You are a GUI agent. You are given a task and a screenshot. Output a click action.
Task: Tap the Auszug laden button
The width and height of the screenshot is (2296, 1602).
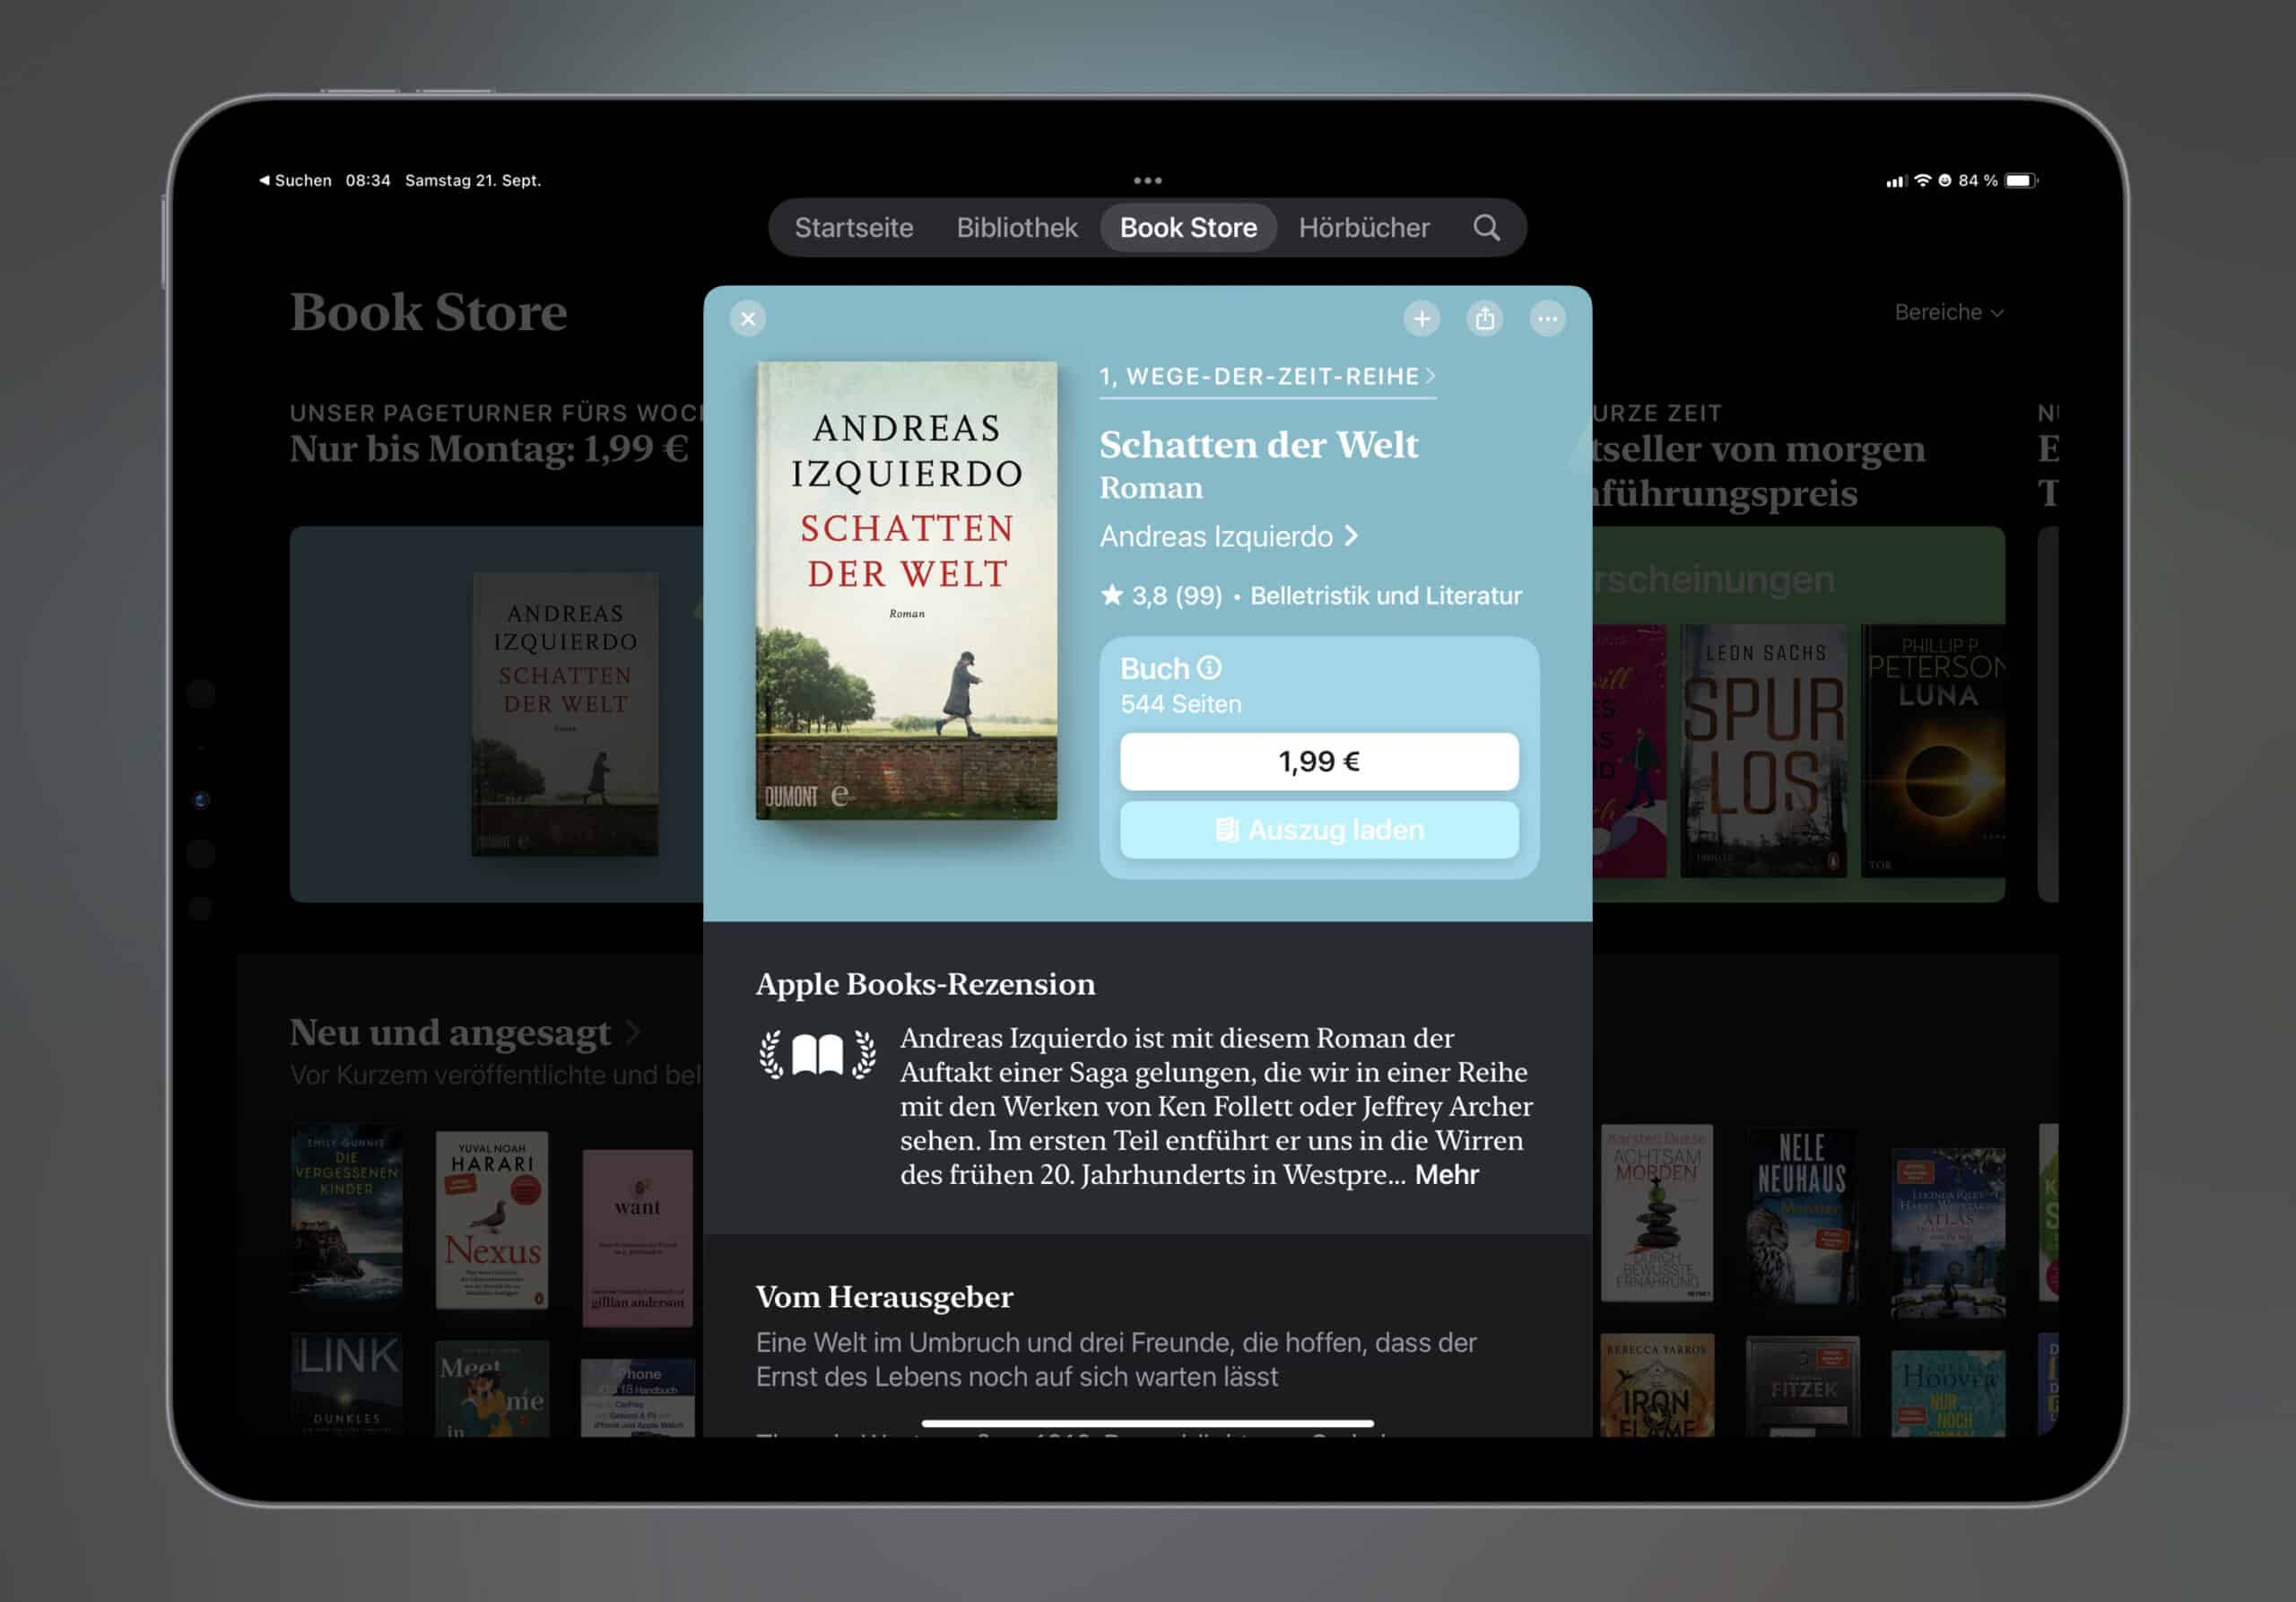1319,830
